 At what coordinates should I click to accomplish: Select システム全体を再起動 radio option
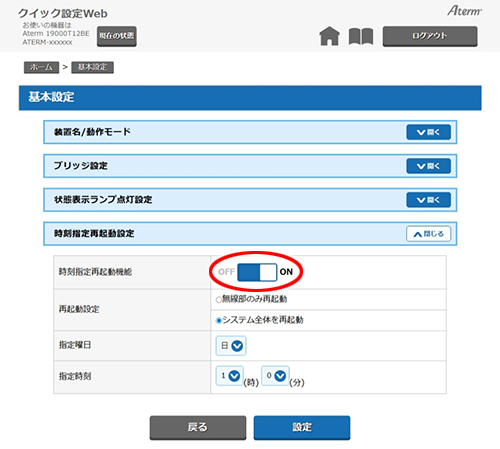point(219,321)
